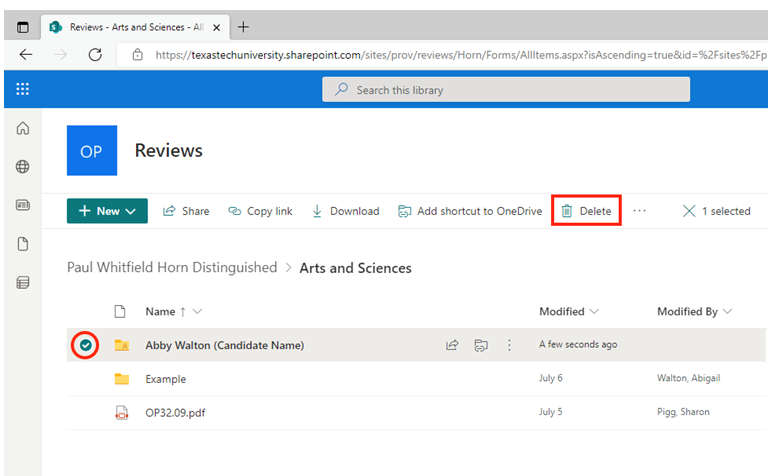Viewport: 776px width, 476px height.
Task: Open the Example folder
Action: [x=166, y=379]
